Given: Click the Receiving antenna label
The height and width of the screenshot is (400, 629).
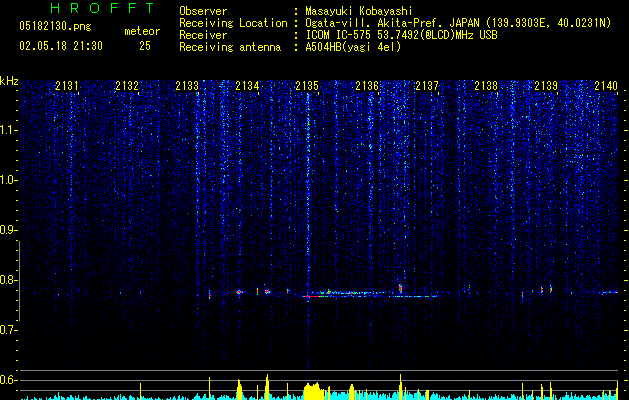Looking at the screenshot, I should coord(230,47).
